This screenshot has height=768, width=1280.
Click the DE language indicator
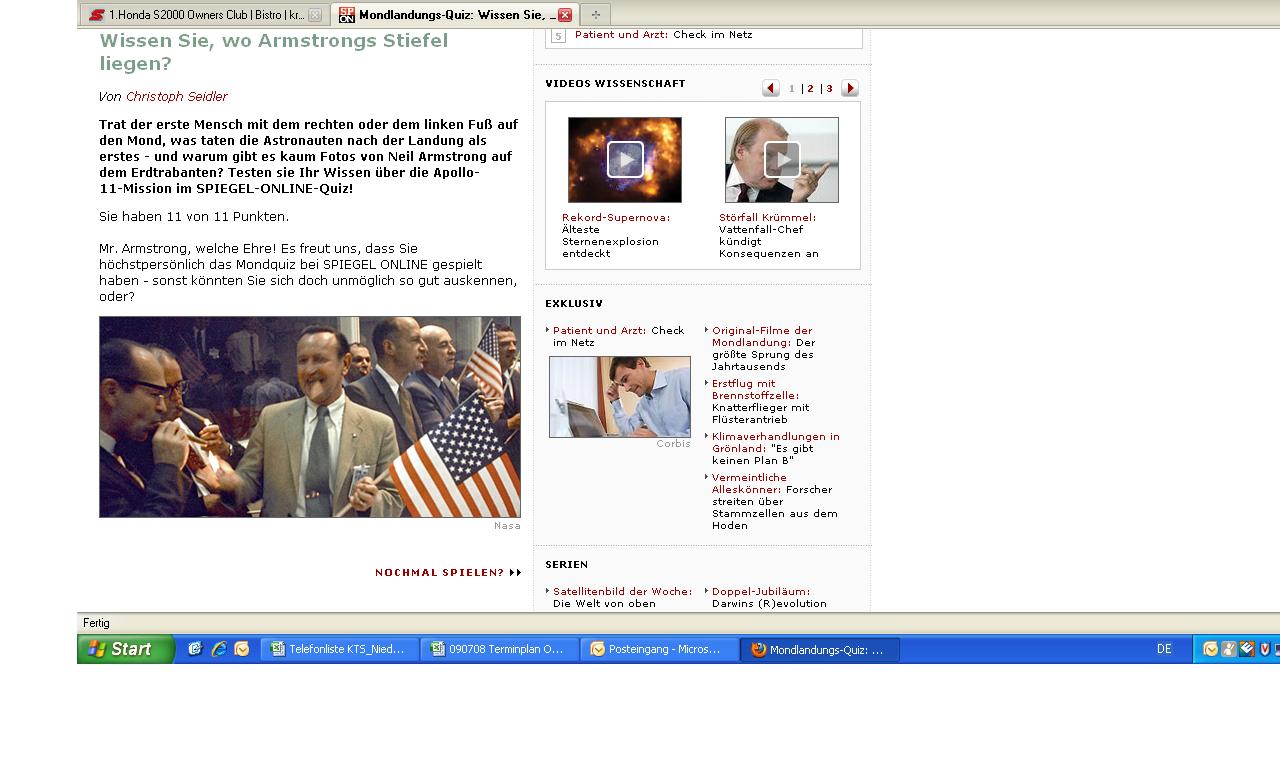point(1164,649)
